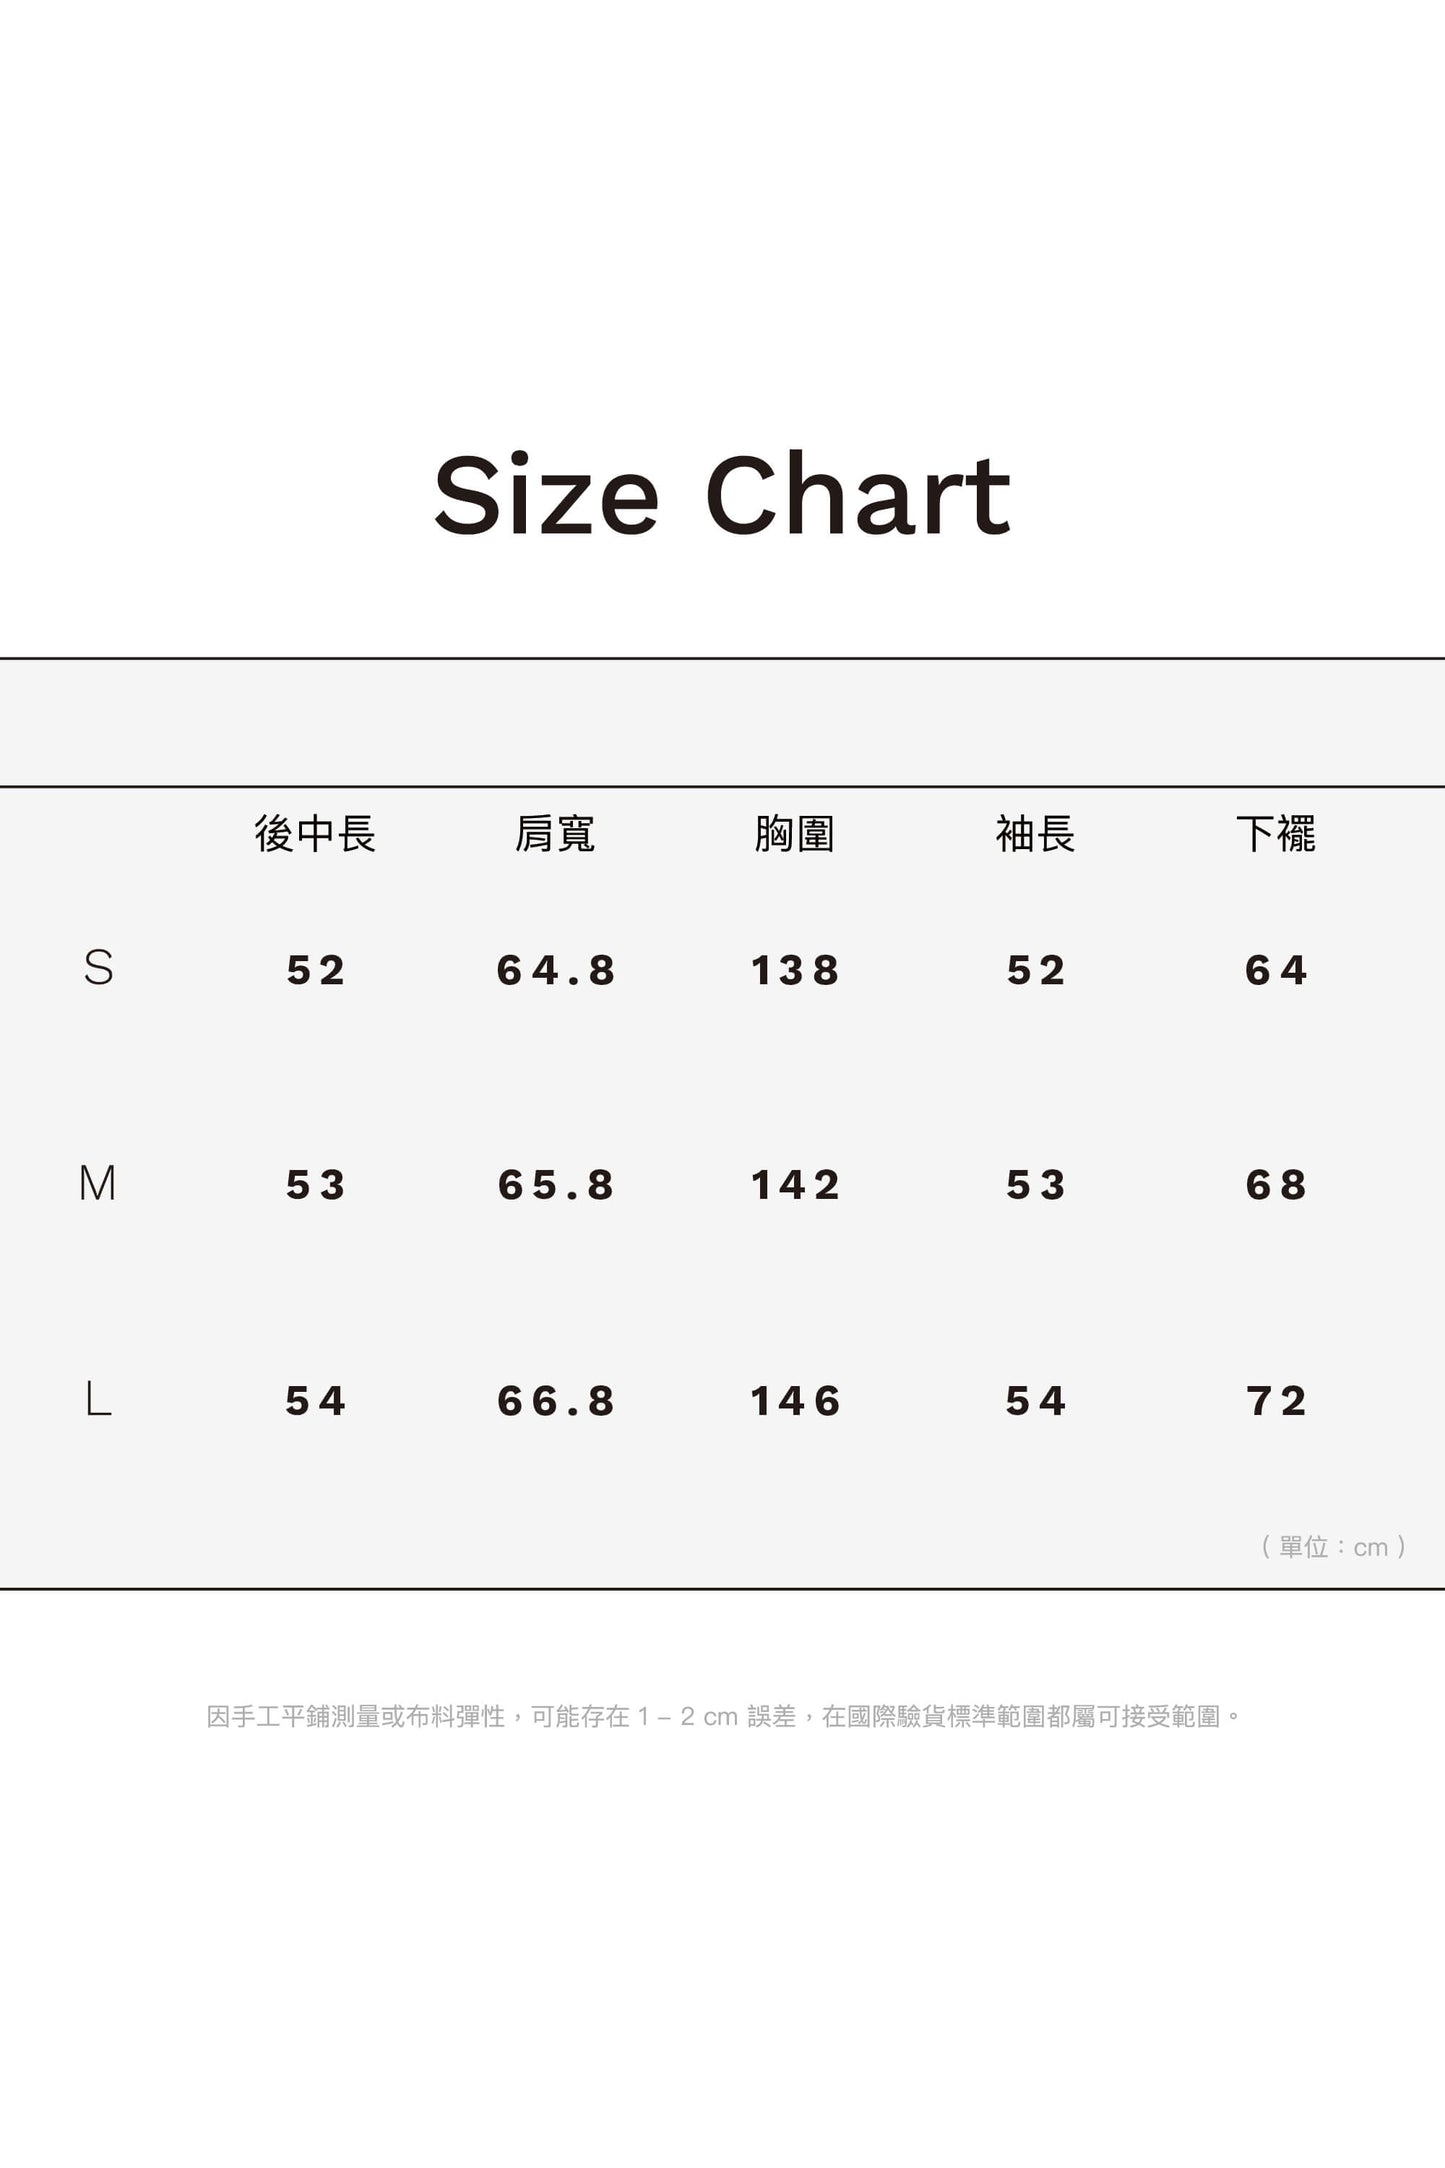The width and height of the screenshot is (1445, 2168).
Task: Select the 66.8 shoulder width value
Action: [x=556, y=1402]
